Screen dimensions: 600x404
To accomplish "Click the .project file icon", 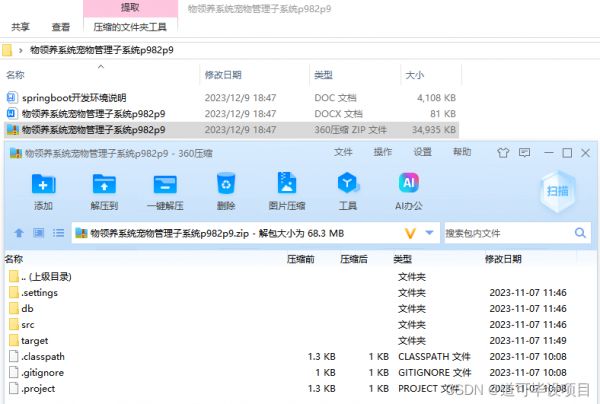I will 14,388.
